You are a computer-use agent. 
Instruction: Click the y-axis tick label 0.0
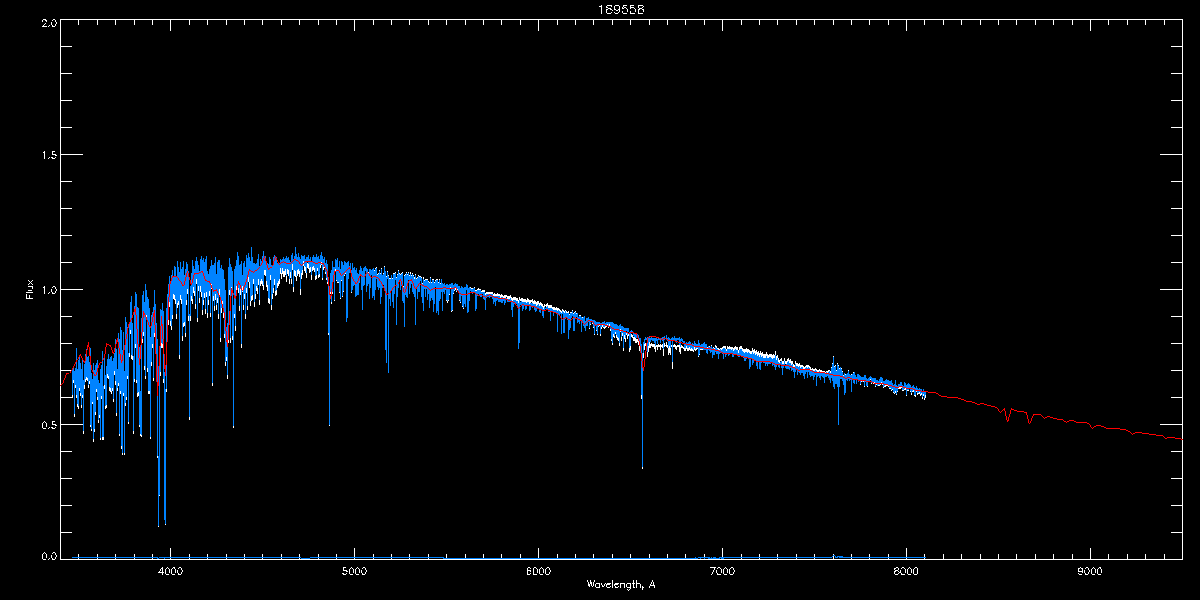click(48, 554)
